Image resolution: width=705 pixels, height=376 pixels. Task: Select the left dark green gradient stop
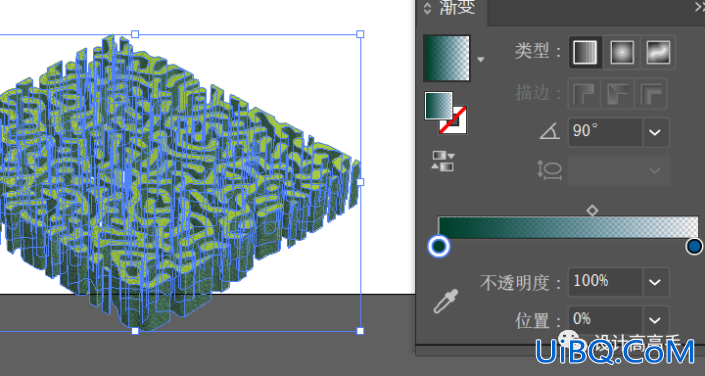[439, 246]
